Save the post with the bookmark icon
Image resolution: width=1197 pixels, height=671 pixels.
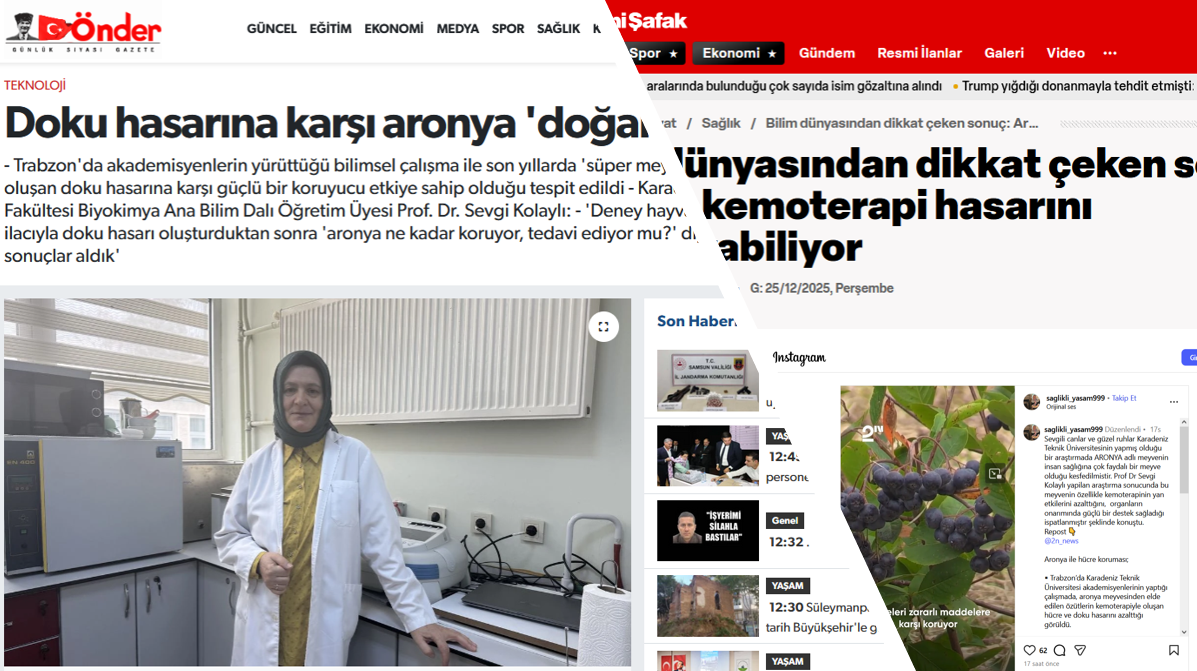pos(1174,651)
